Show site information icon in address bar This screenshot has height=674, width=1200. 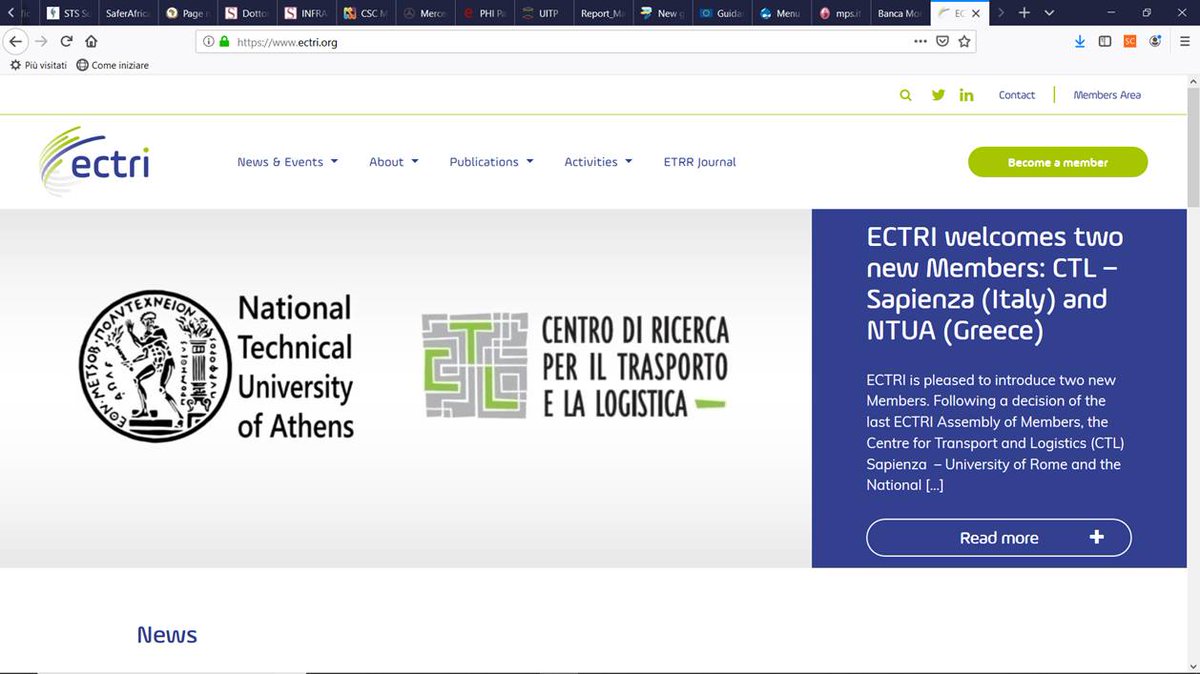point(208,42)
